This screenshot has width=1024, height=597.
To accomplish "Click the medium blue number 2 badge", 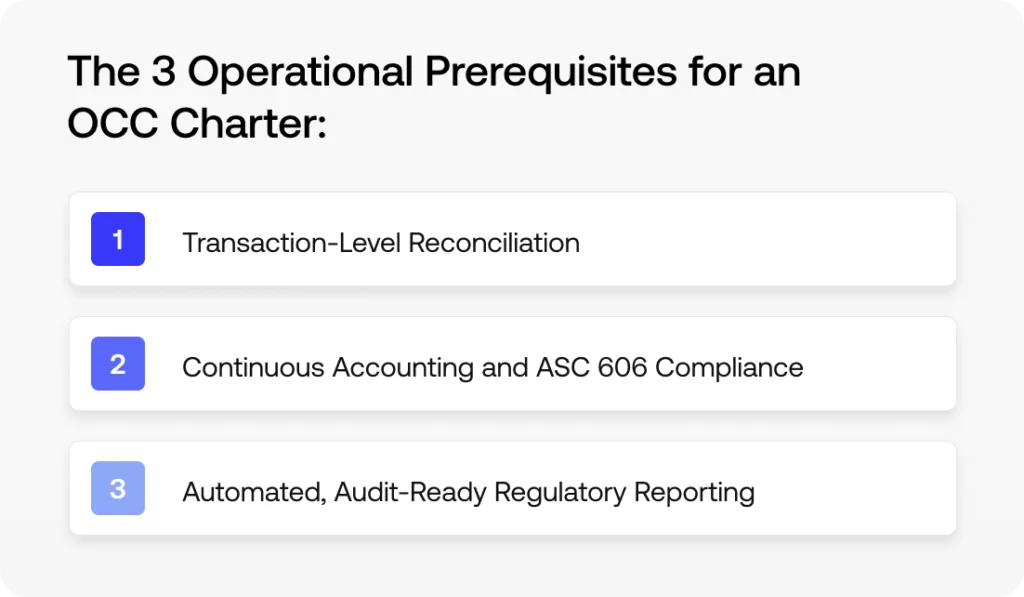I will click(x=118, y=364).
